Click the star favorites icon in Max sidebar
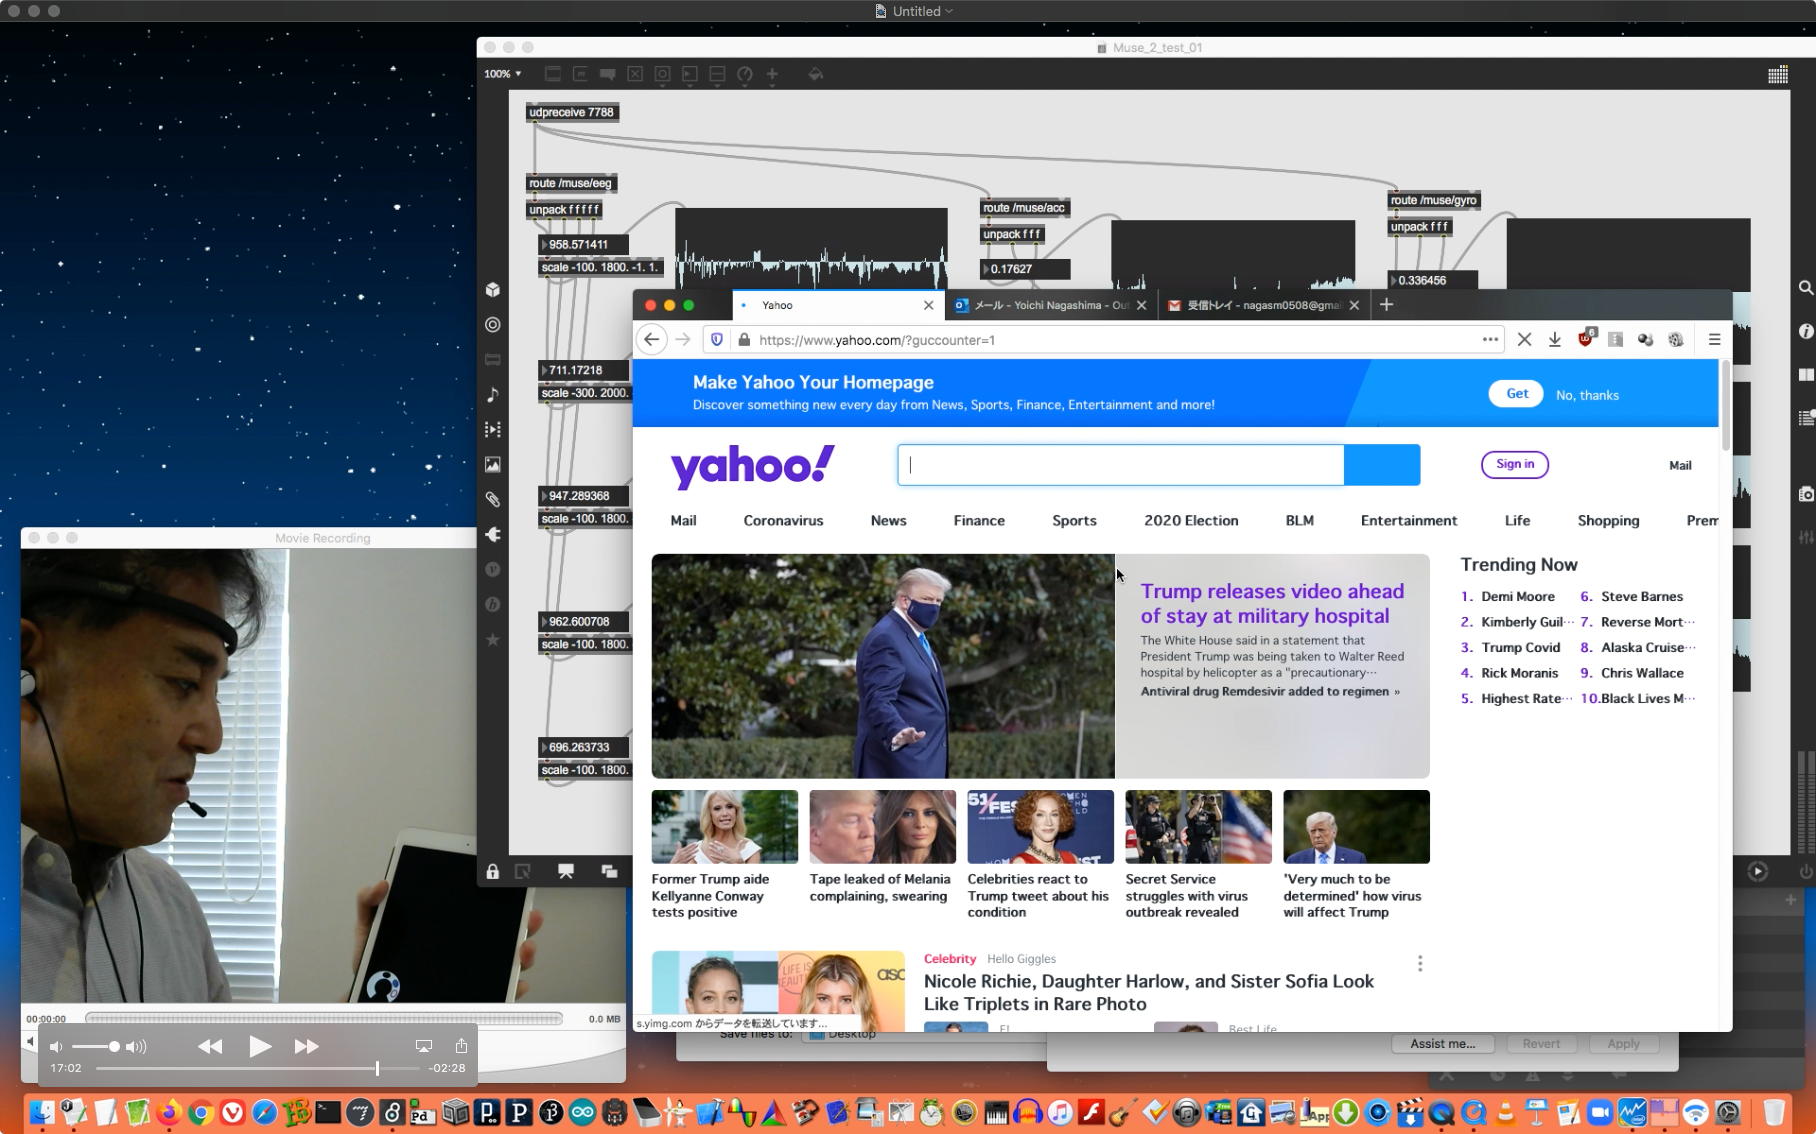This screenshot has height=1134, width=1816. [493, 640]
